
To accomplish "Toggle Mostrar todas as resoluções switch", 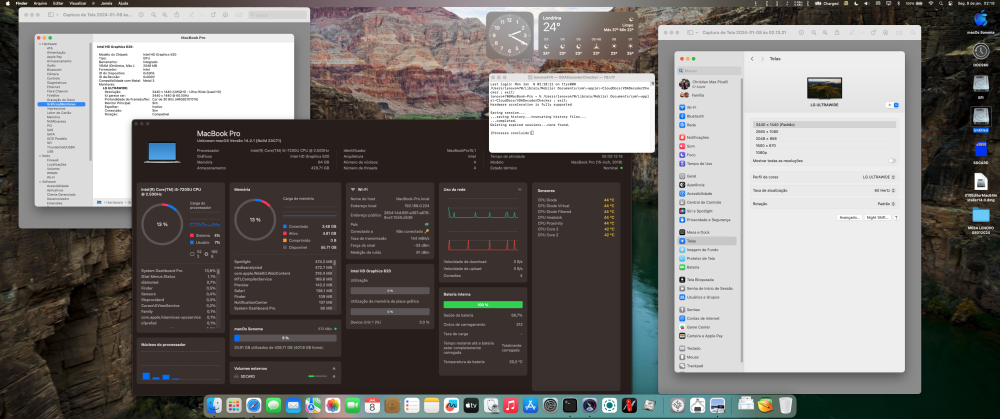I will pyautogui.click(x=892, y=161).
